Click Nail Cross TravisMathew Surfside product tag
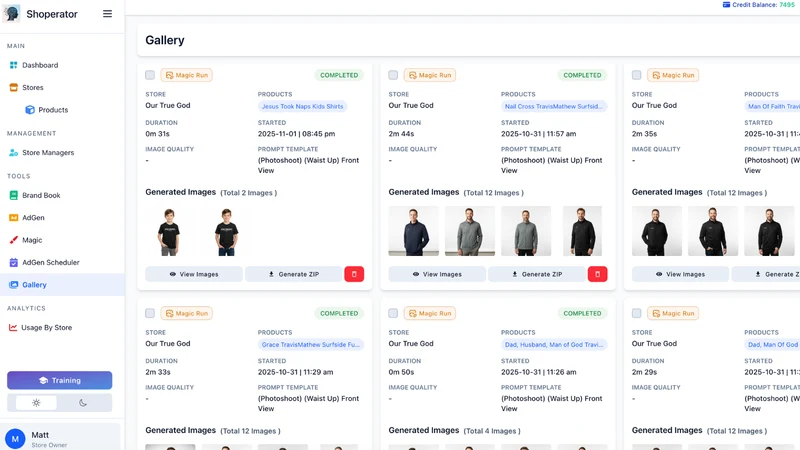Viewport: 800px width, 450px height. tap(554, 106)
